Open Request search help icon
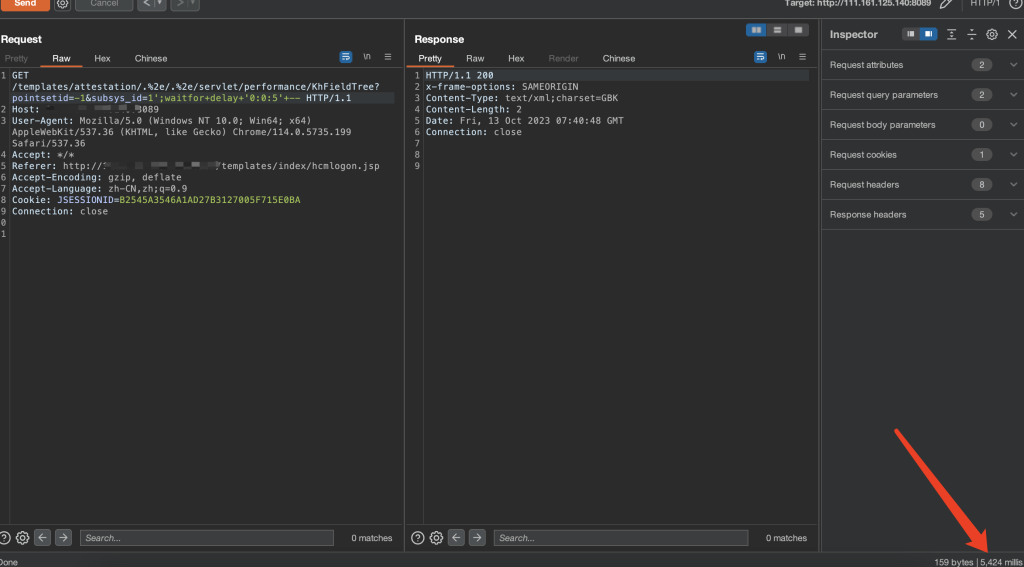 pyautogui.click(x=5, y=538)
